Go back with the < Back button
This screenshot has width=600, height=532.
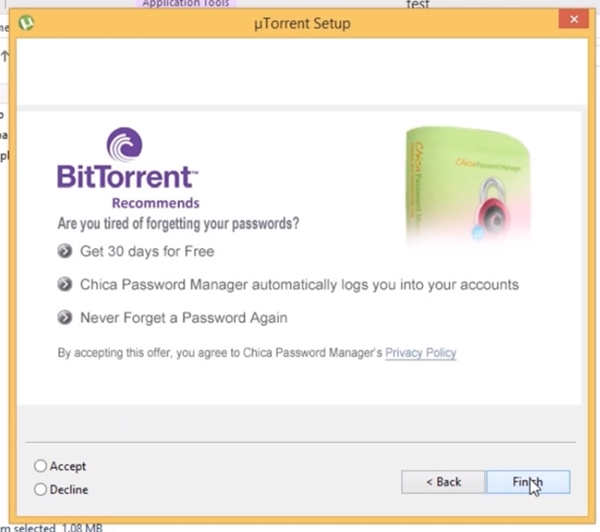(x=443, y=482)
